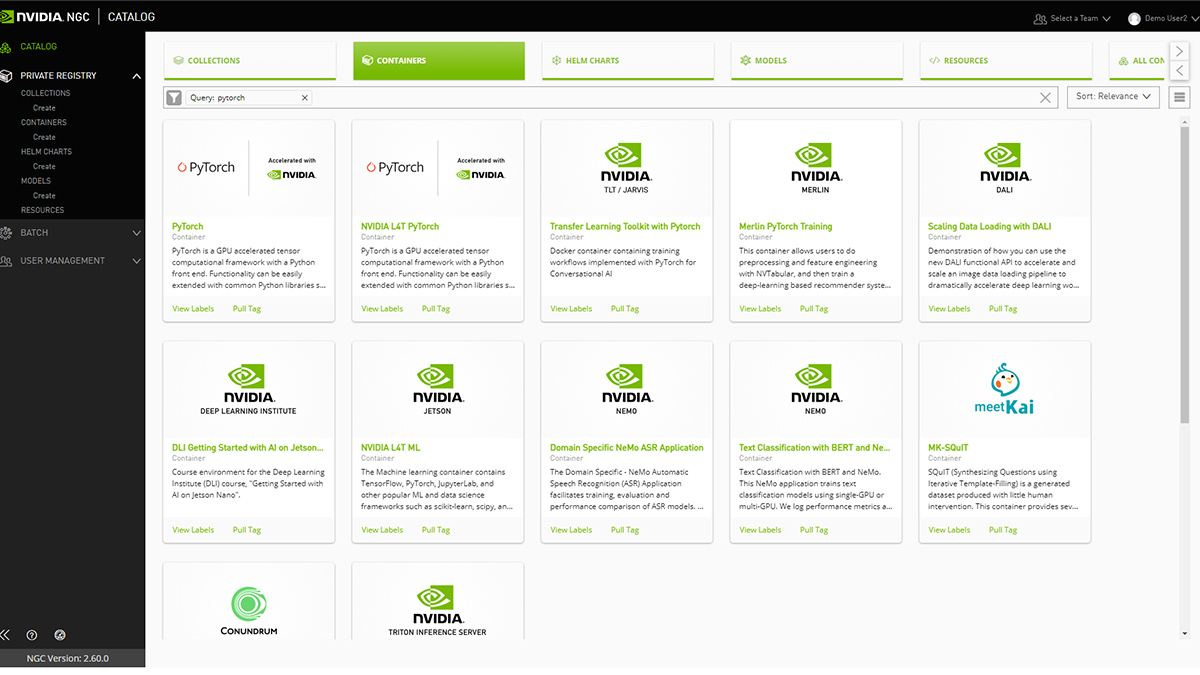Collapse sidebar using the double-chevron icon
This screenshot has width=1200, height=675.
coord(8,635)
